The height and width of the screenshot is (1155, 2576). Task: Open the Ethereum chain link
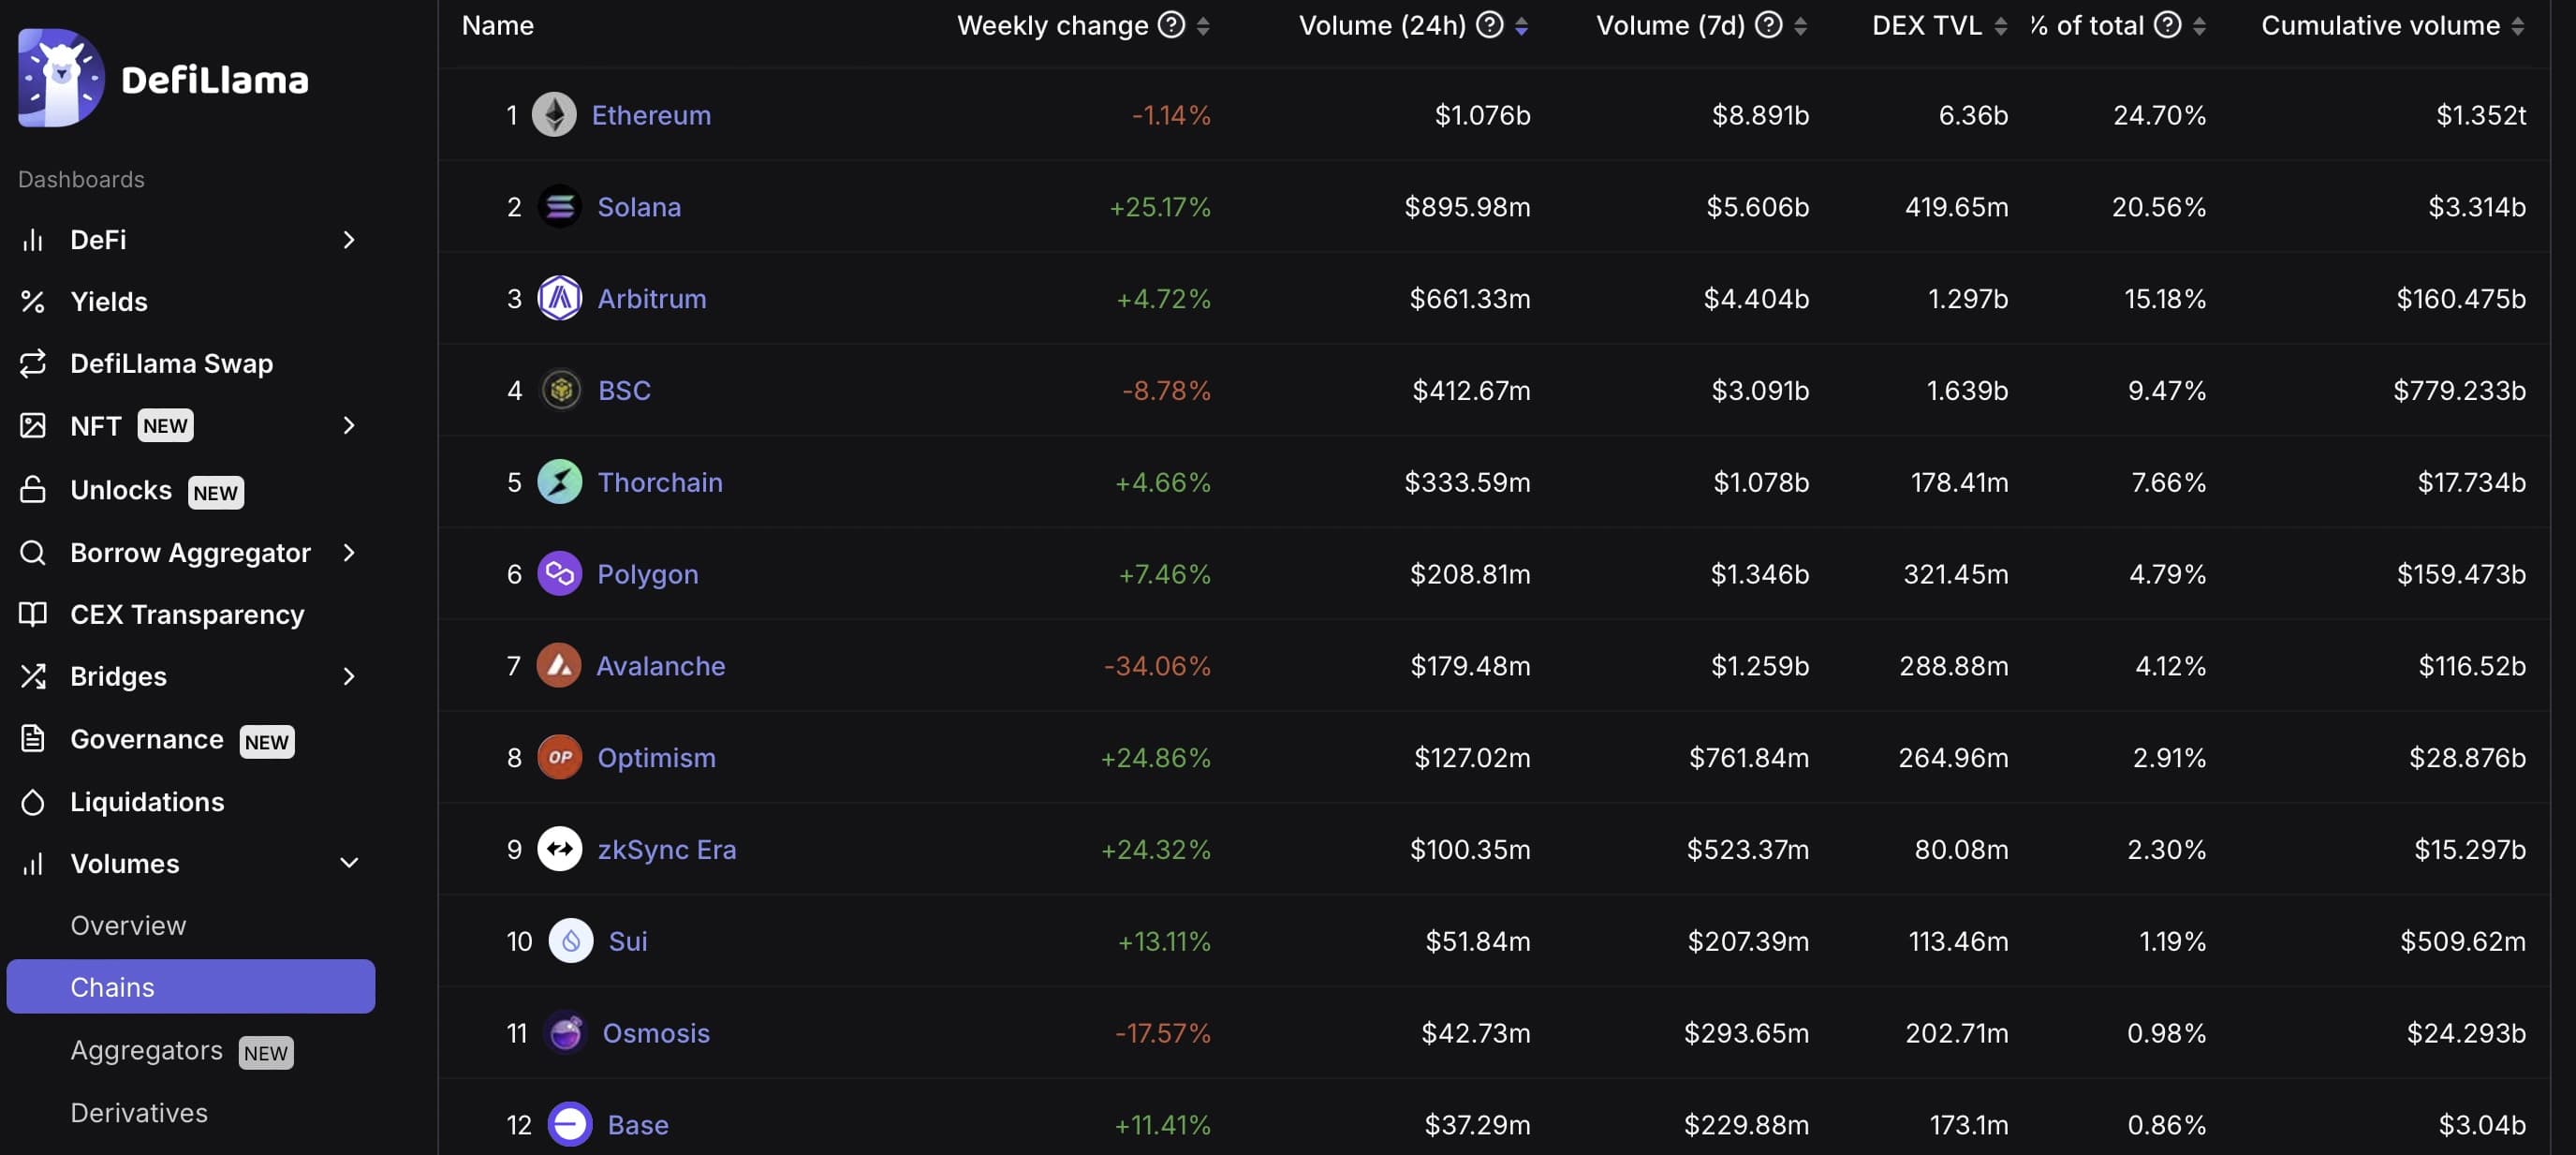pos(651,115)
